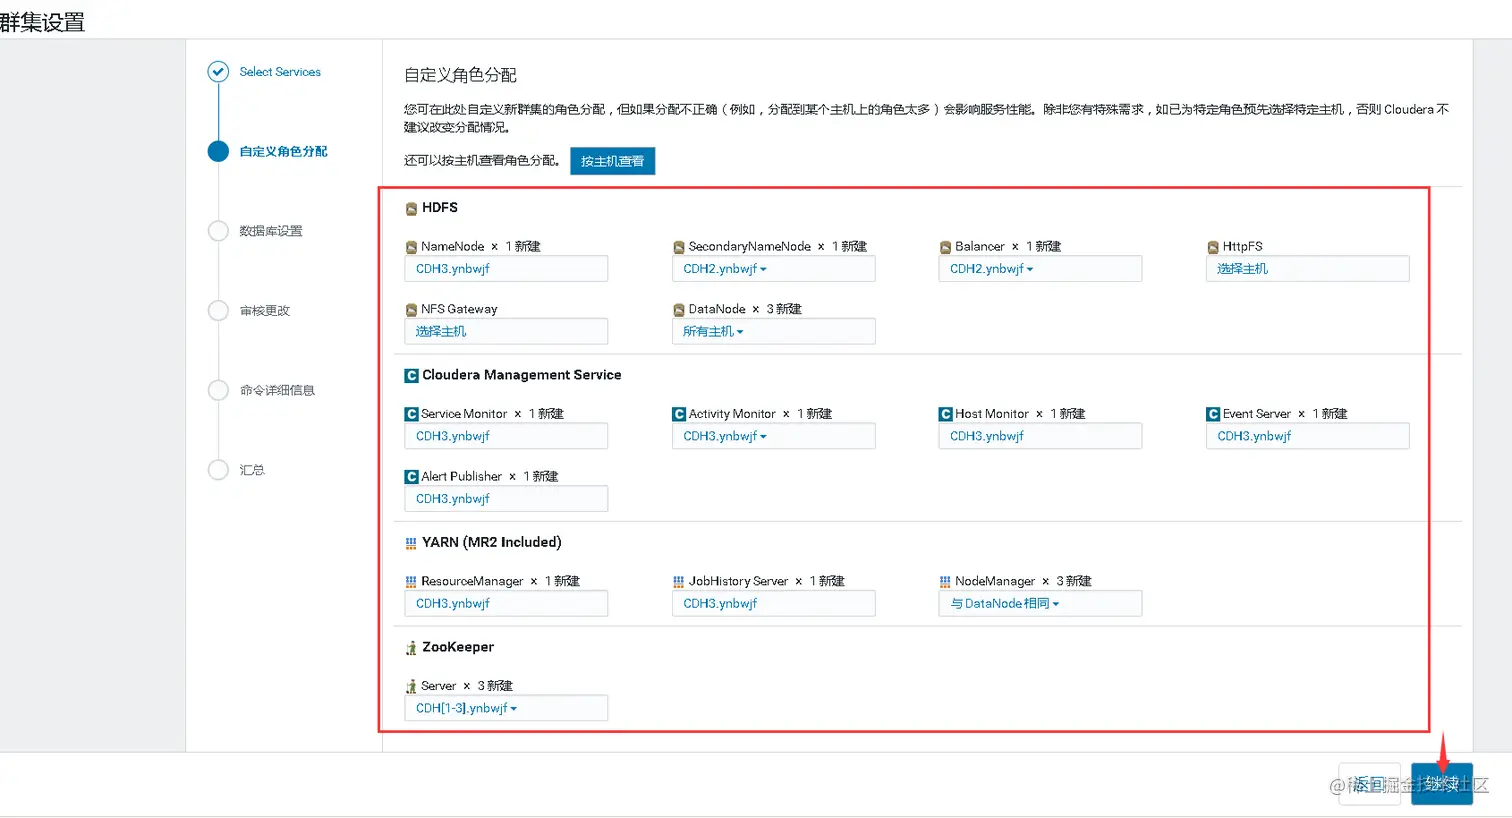Viewport: 1512px width, 818px height.
Task: Click the ResourceManager role icon
Action: tap(411, 581)
